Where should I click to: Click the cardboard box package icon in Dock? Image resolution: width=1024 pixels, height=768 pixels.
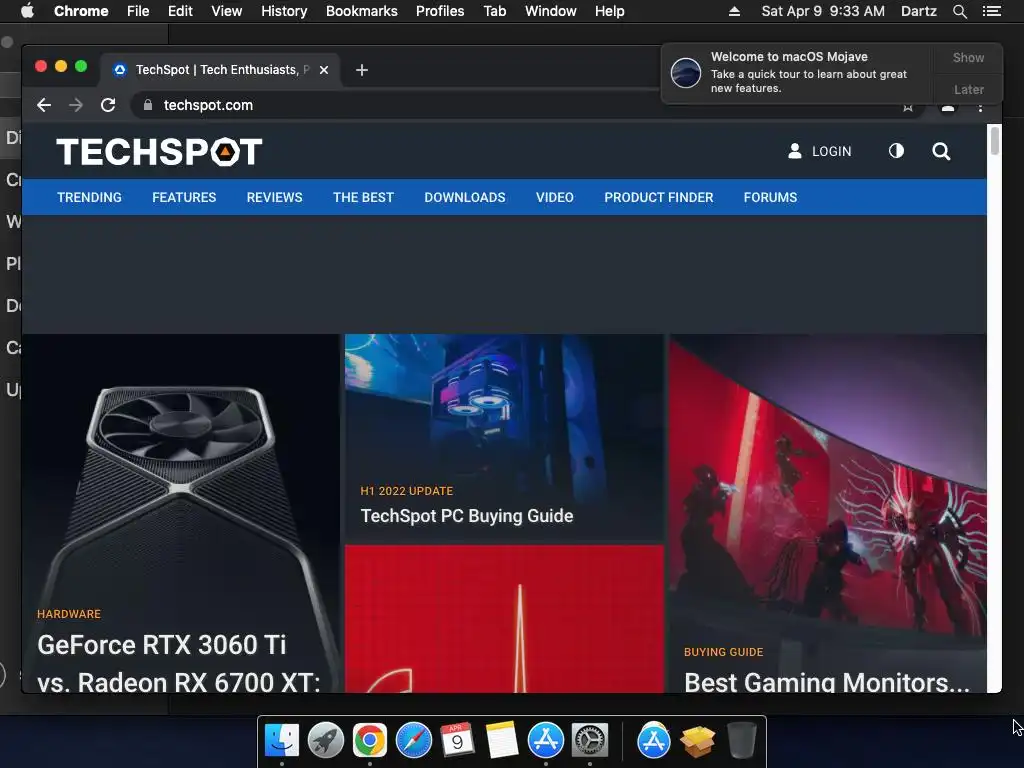(x=697, y=740)
